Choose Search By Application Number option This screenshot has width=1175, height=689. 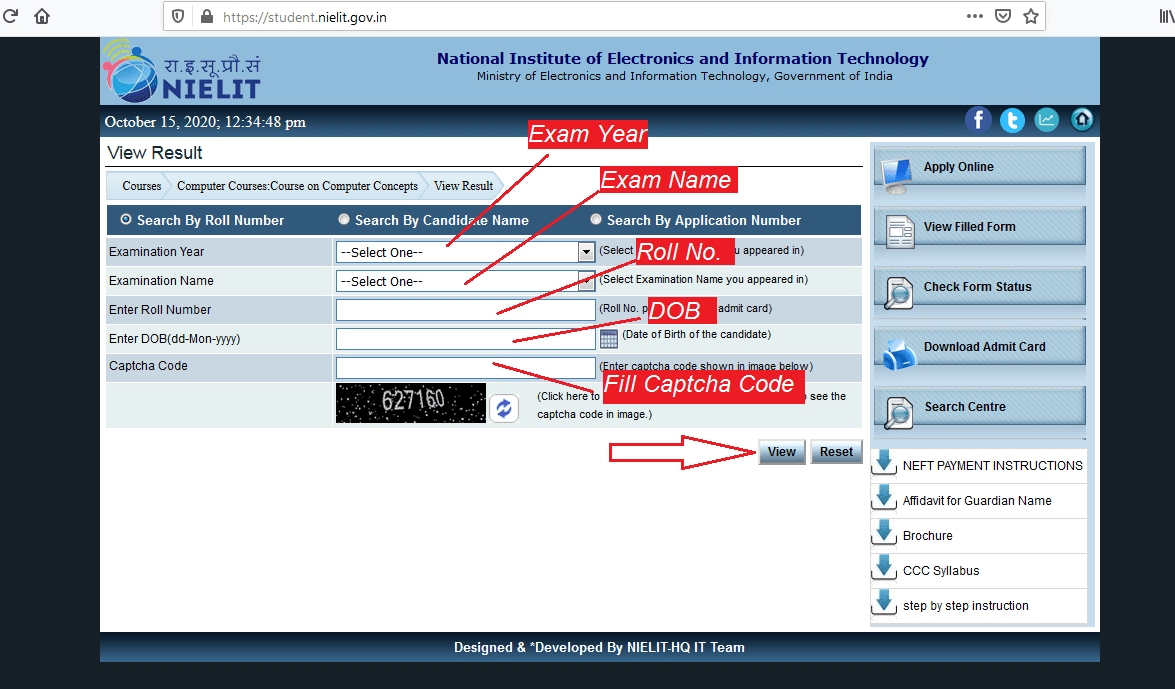[x=596, y=219]
